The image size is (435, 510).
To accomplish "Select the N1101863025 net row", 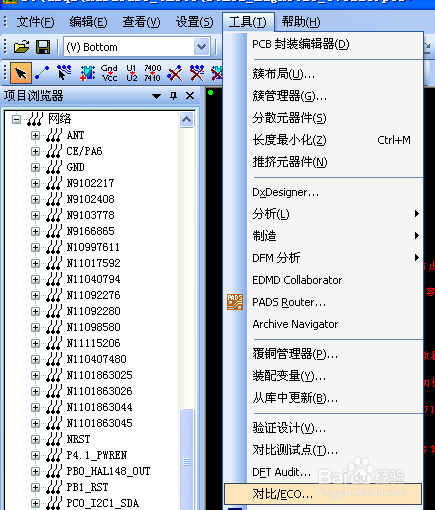I will (99, 375).
